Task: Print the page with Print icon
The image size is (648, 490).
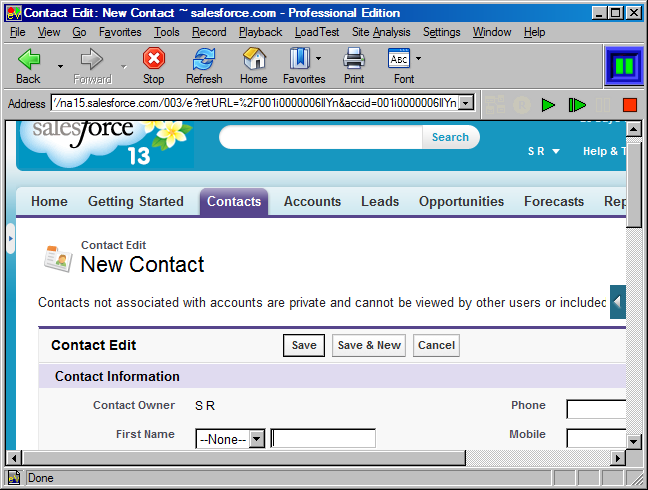Action: coord(354,58)
